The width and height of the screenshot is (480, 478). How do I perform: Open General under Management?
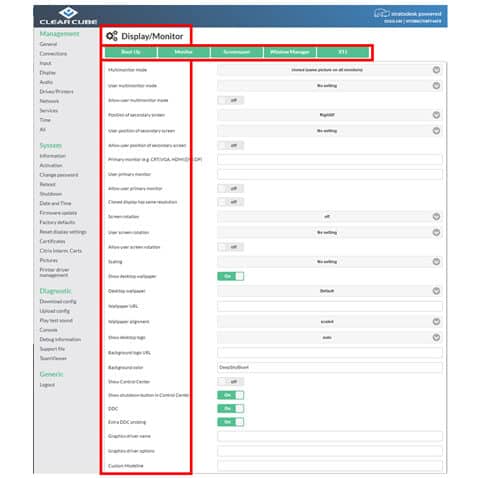[48, 44]
